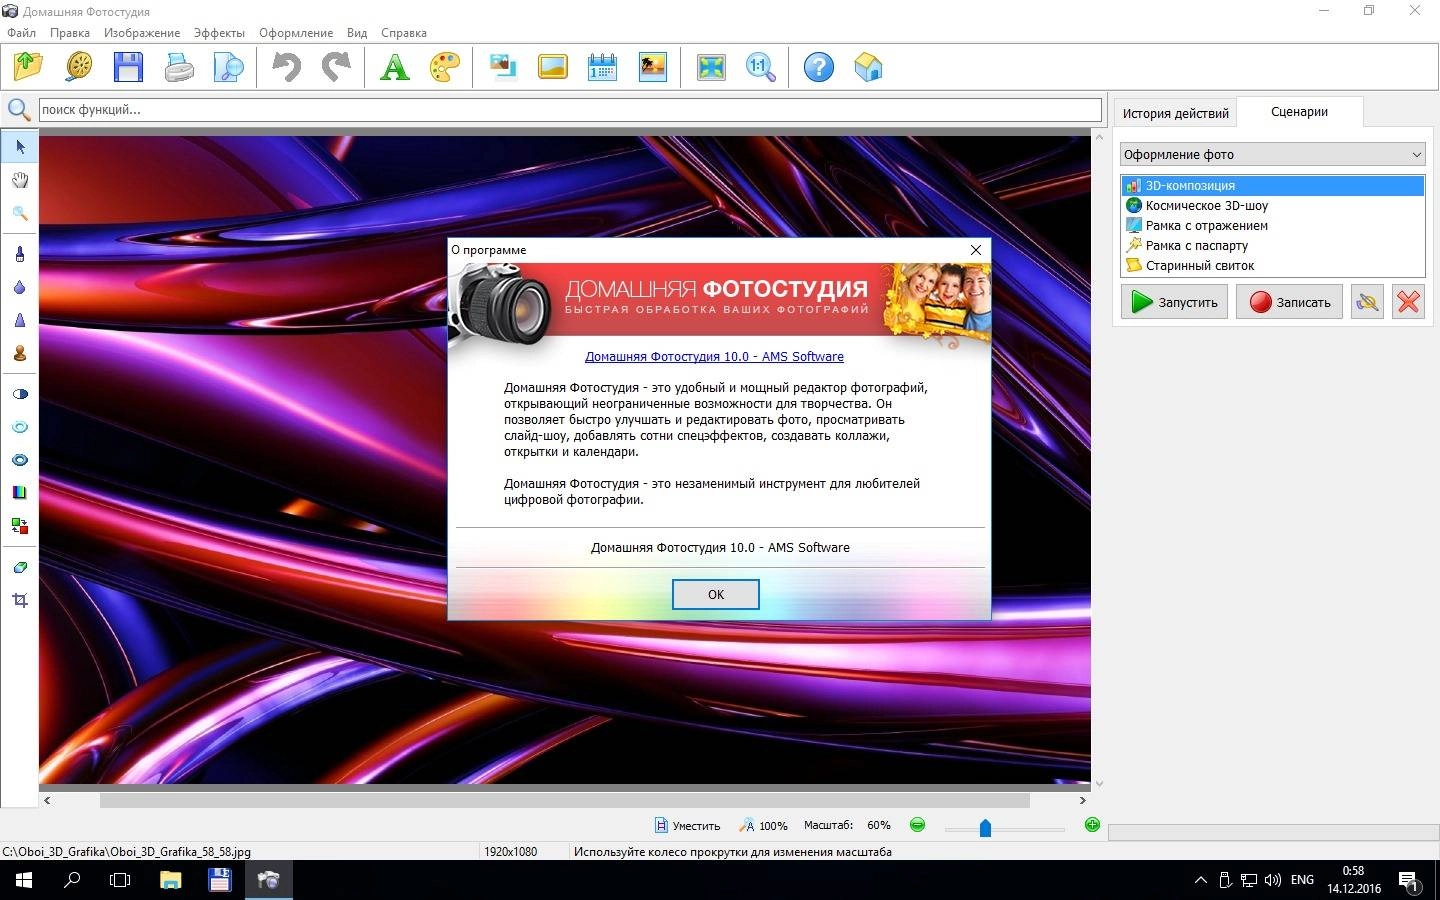
Task: Click the zoom scale slider handle
Action: [985, 828]
